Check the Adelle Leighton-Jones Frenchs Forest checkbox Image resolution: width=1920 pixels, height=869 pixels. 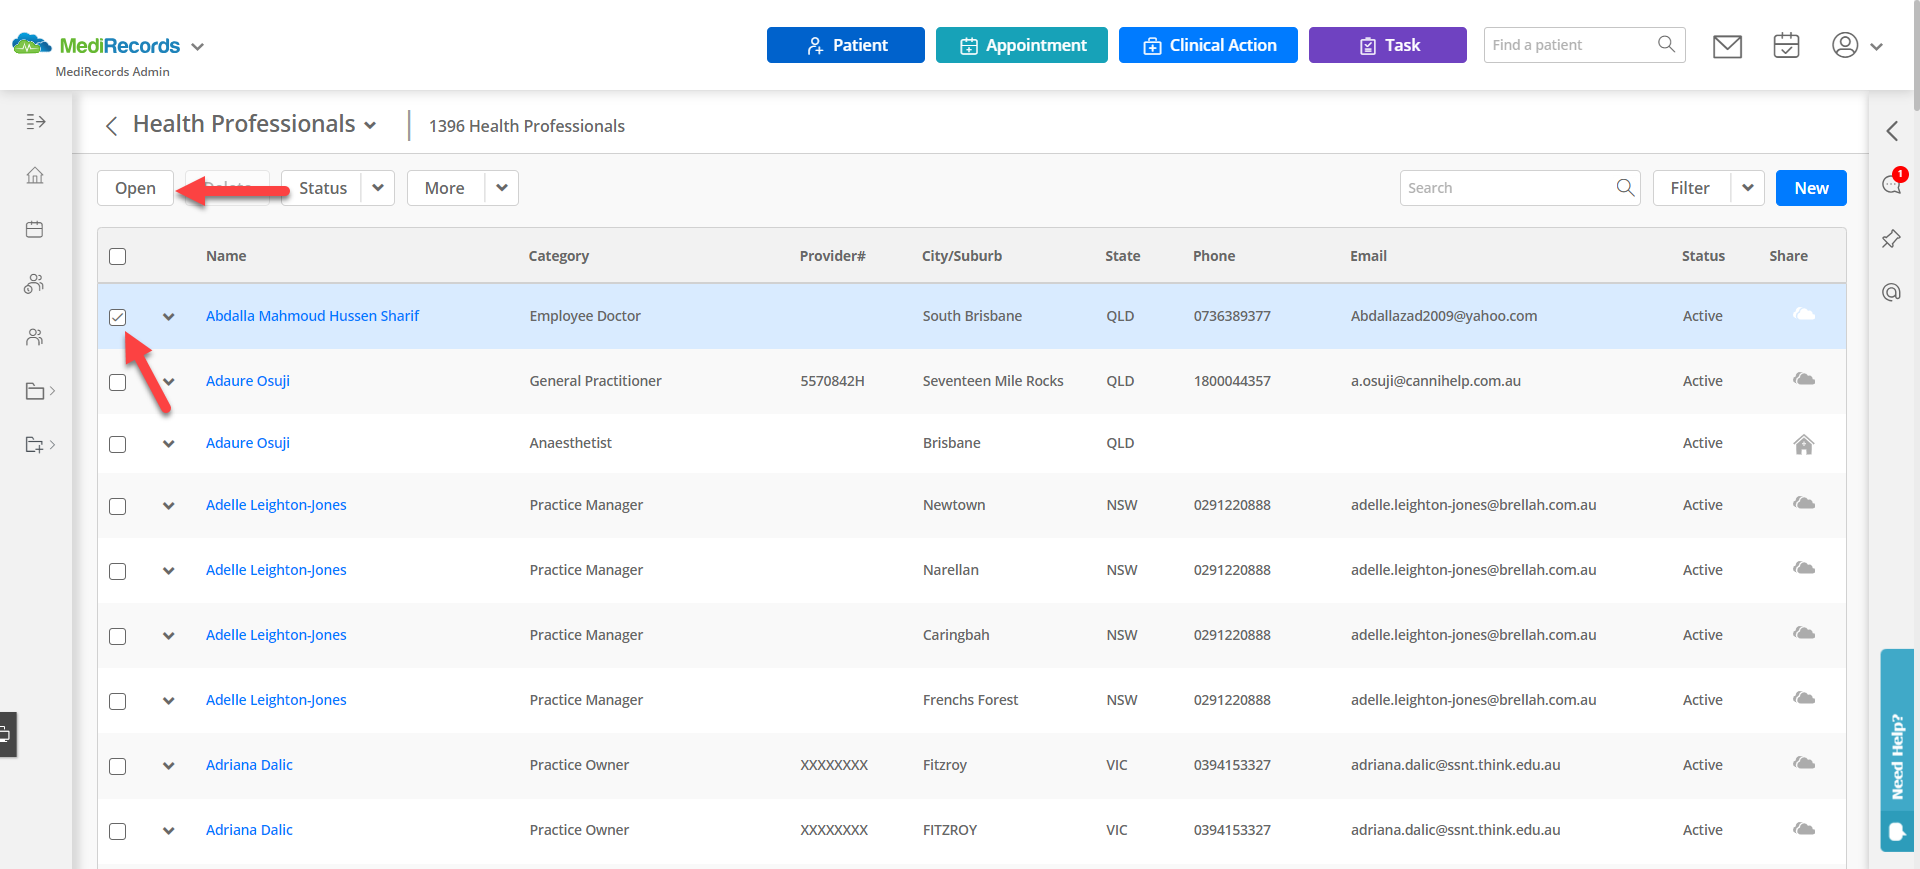coord(118,701)
